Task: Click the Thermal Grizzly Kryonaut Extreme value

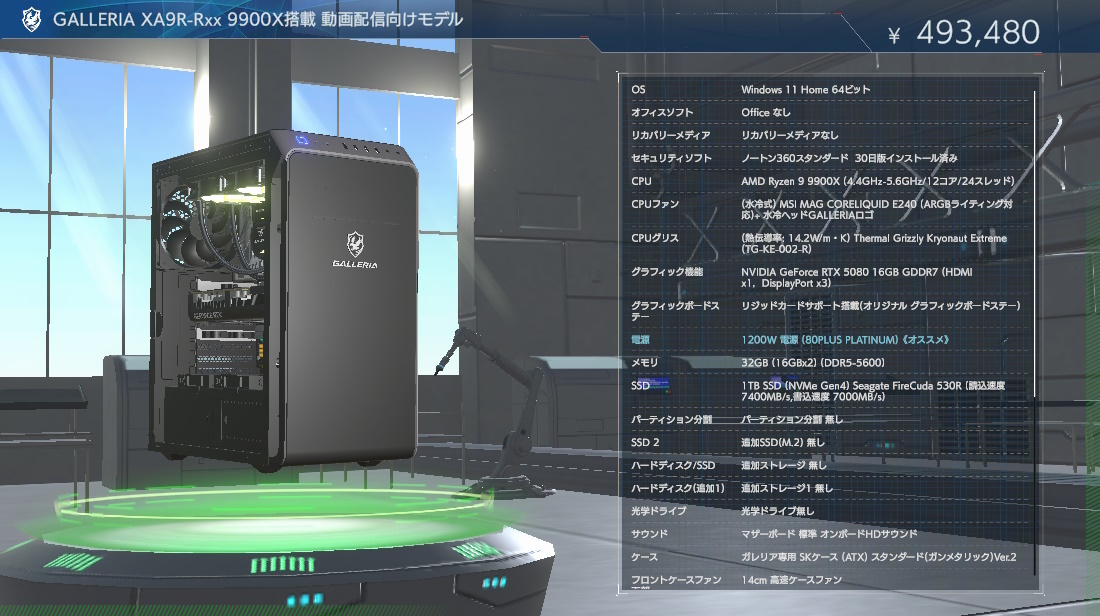Action: [873, 243]
